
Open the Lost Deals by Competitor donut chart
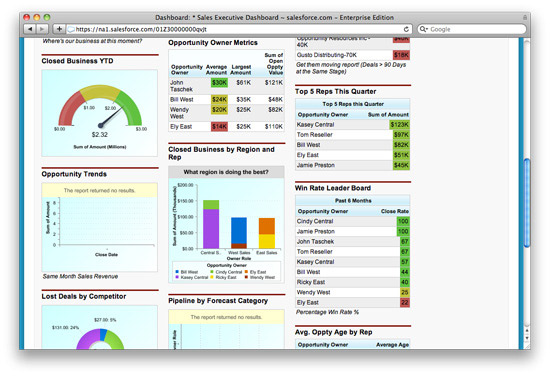click(100, 327)
